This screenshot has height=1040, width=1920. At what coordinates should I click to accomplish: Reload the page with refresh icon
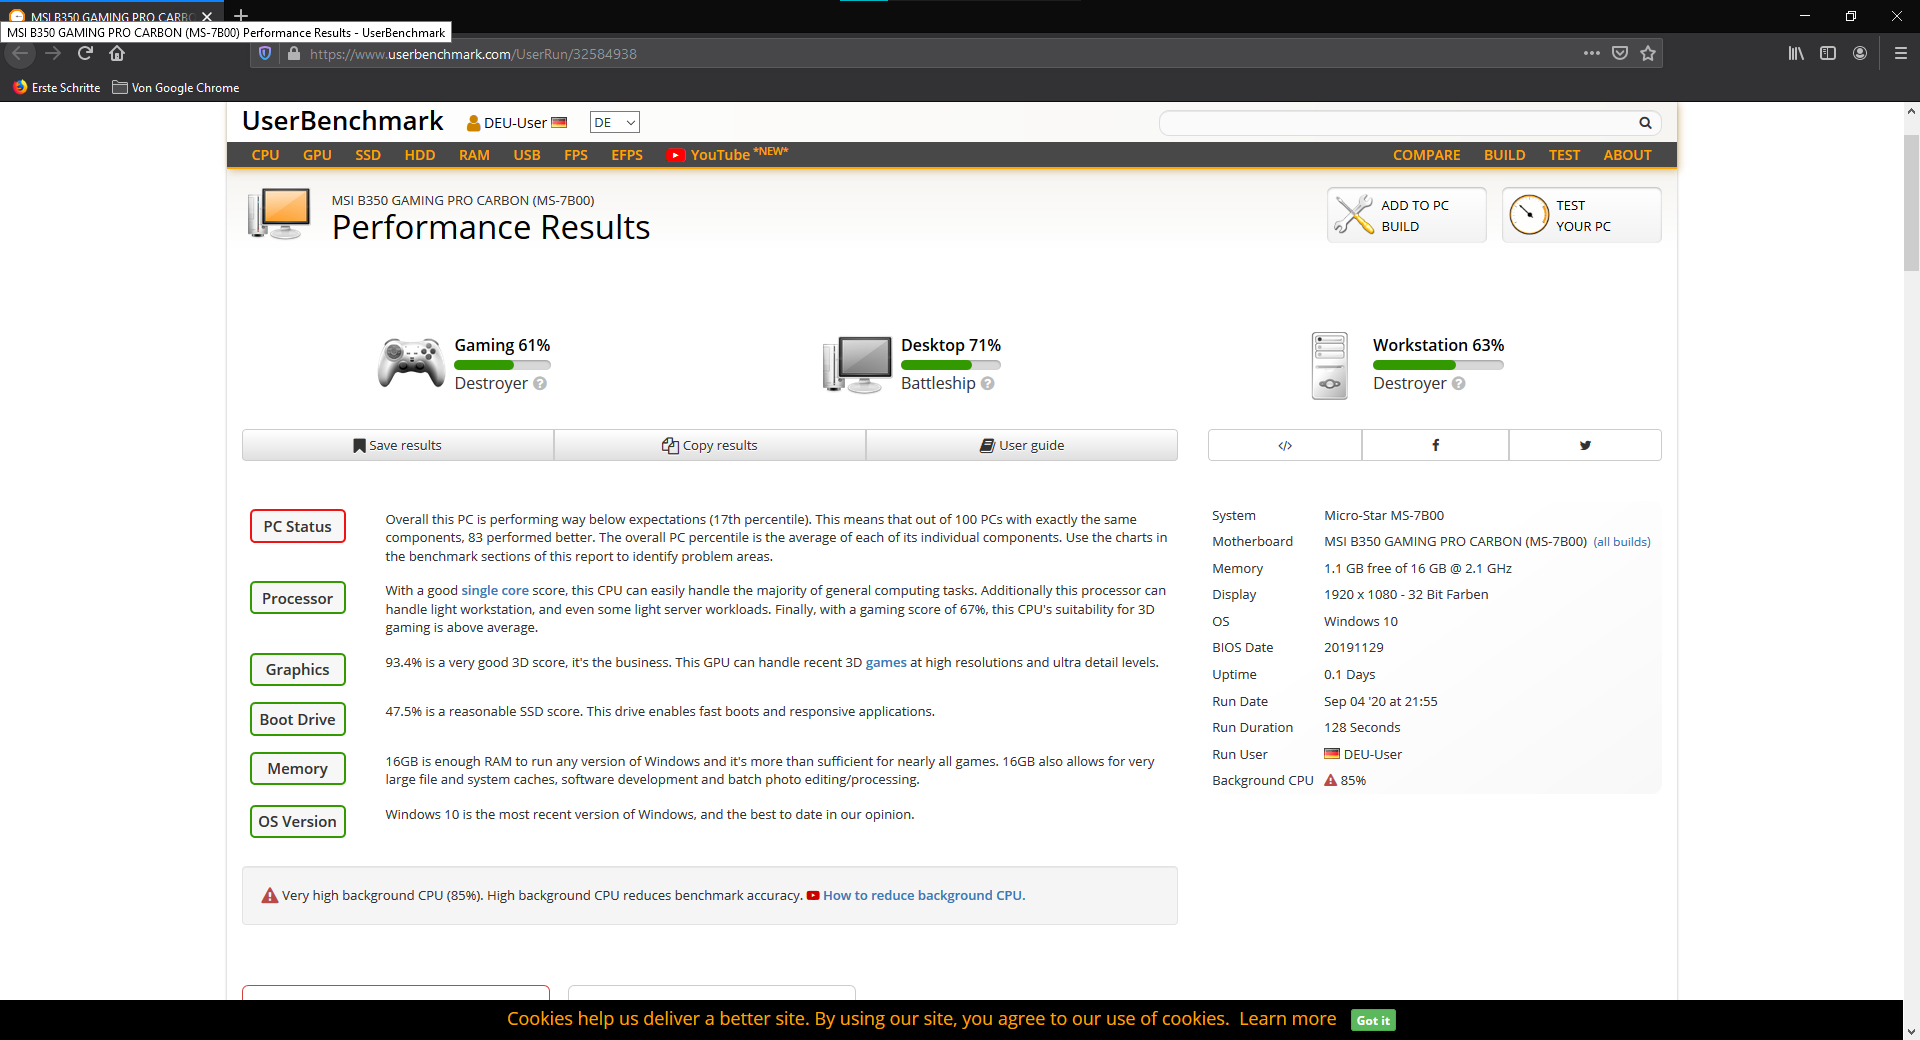click(85, 54)
